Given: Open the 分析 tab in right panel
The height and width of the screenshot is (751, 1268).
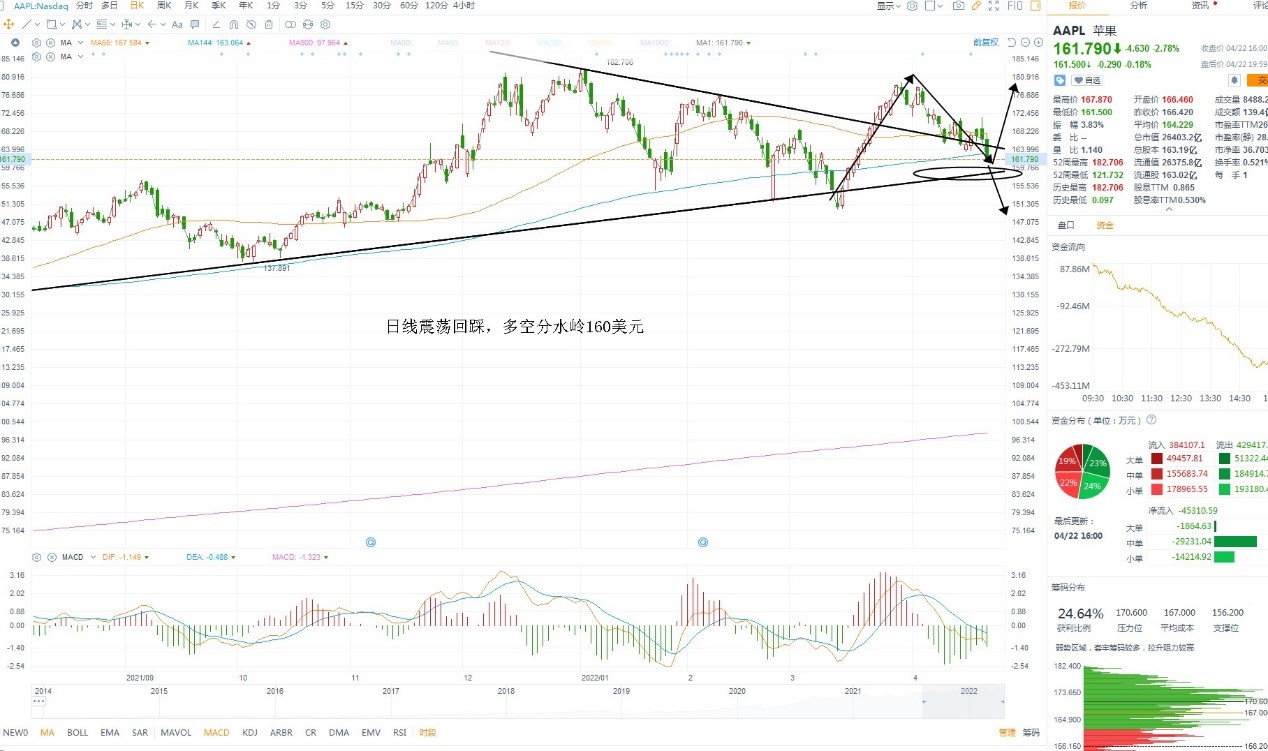Looking at the screenshot, I should tap(1139, 6).
